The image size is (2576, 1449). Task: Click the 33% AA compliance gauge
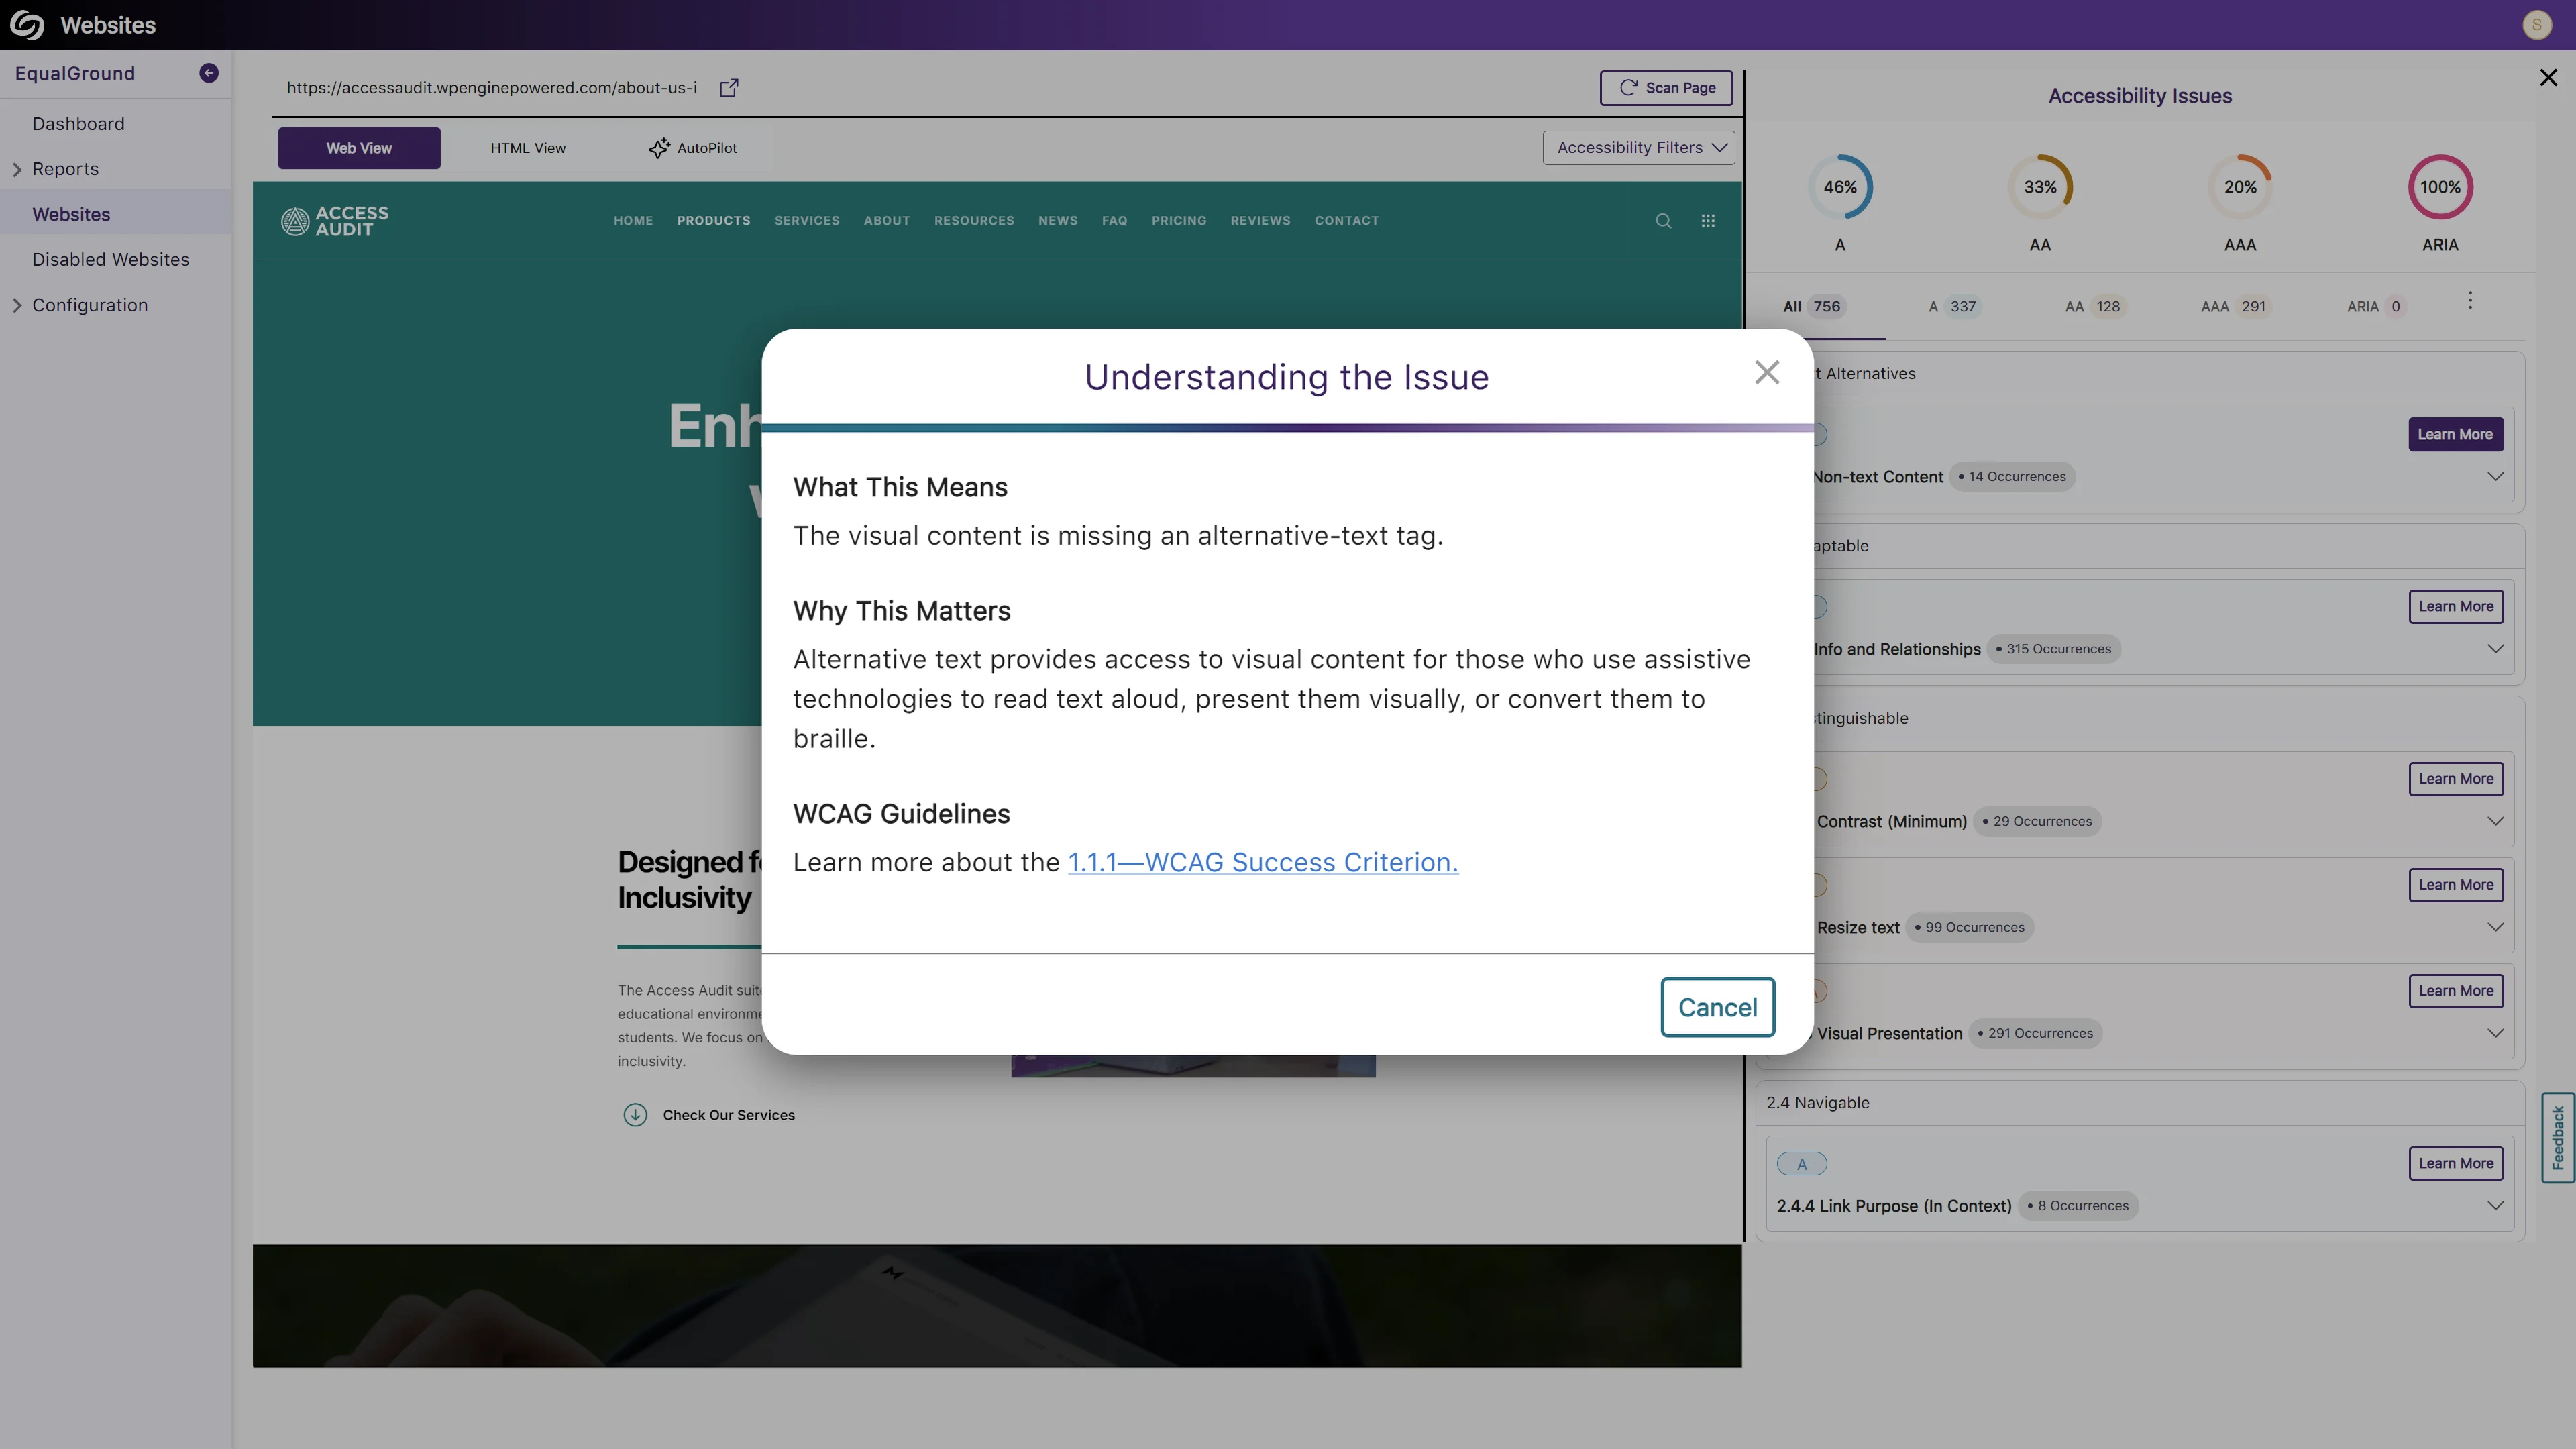click(x=2040, y=187)
